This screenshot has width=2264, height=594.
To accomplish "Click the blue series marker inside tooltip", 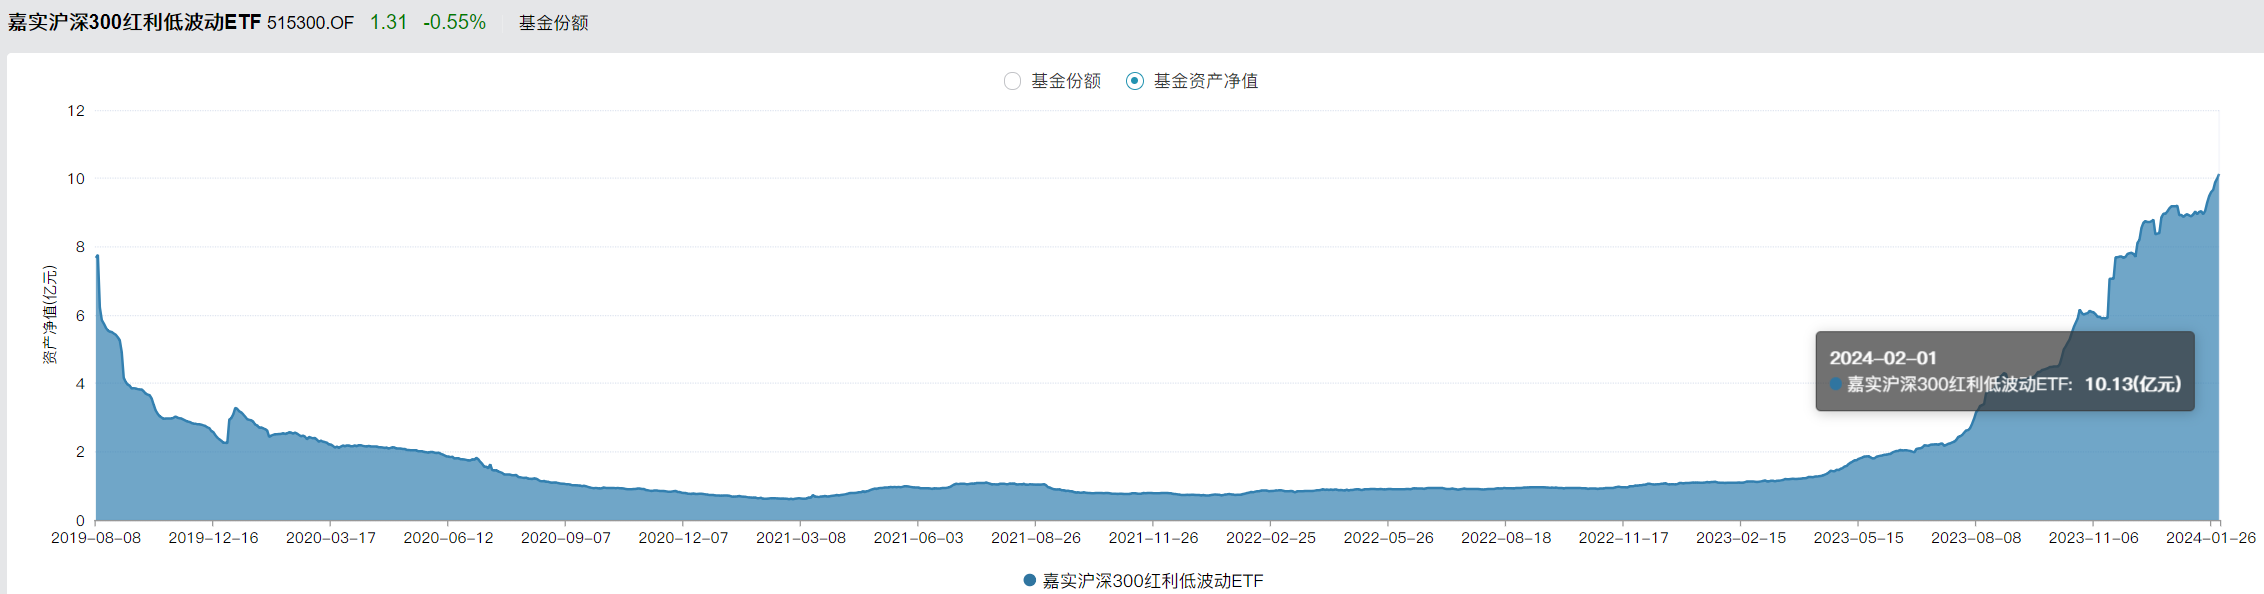I will pos(1836,384).
